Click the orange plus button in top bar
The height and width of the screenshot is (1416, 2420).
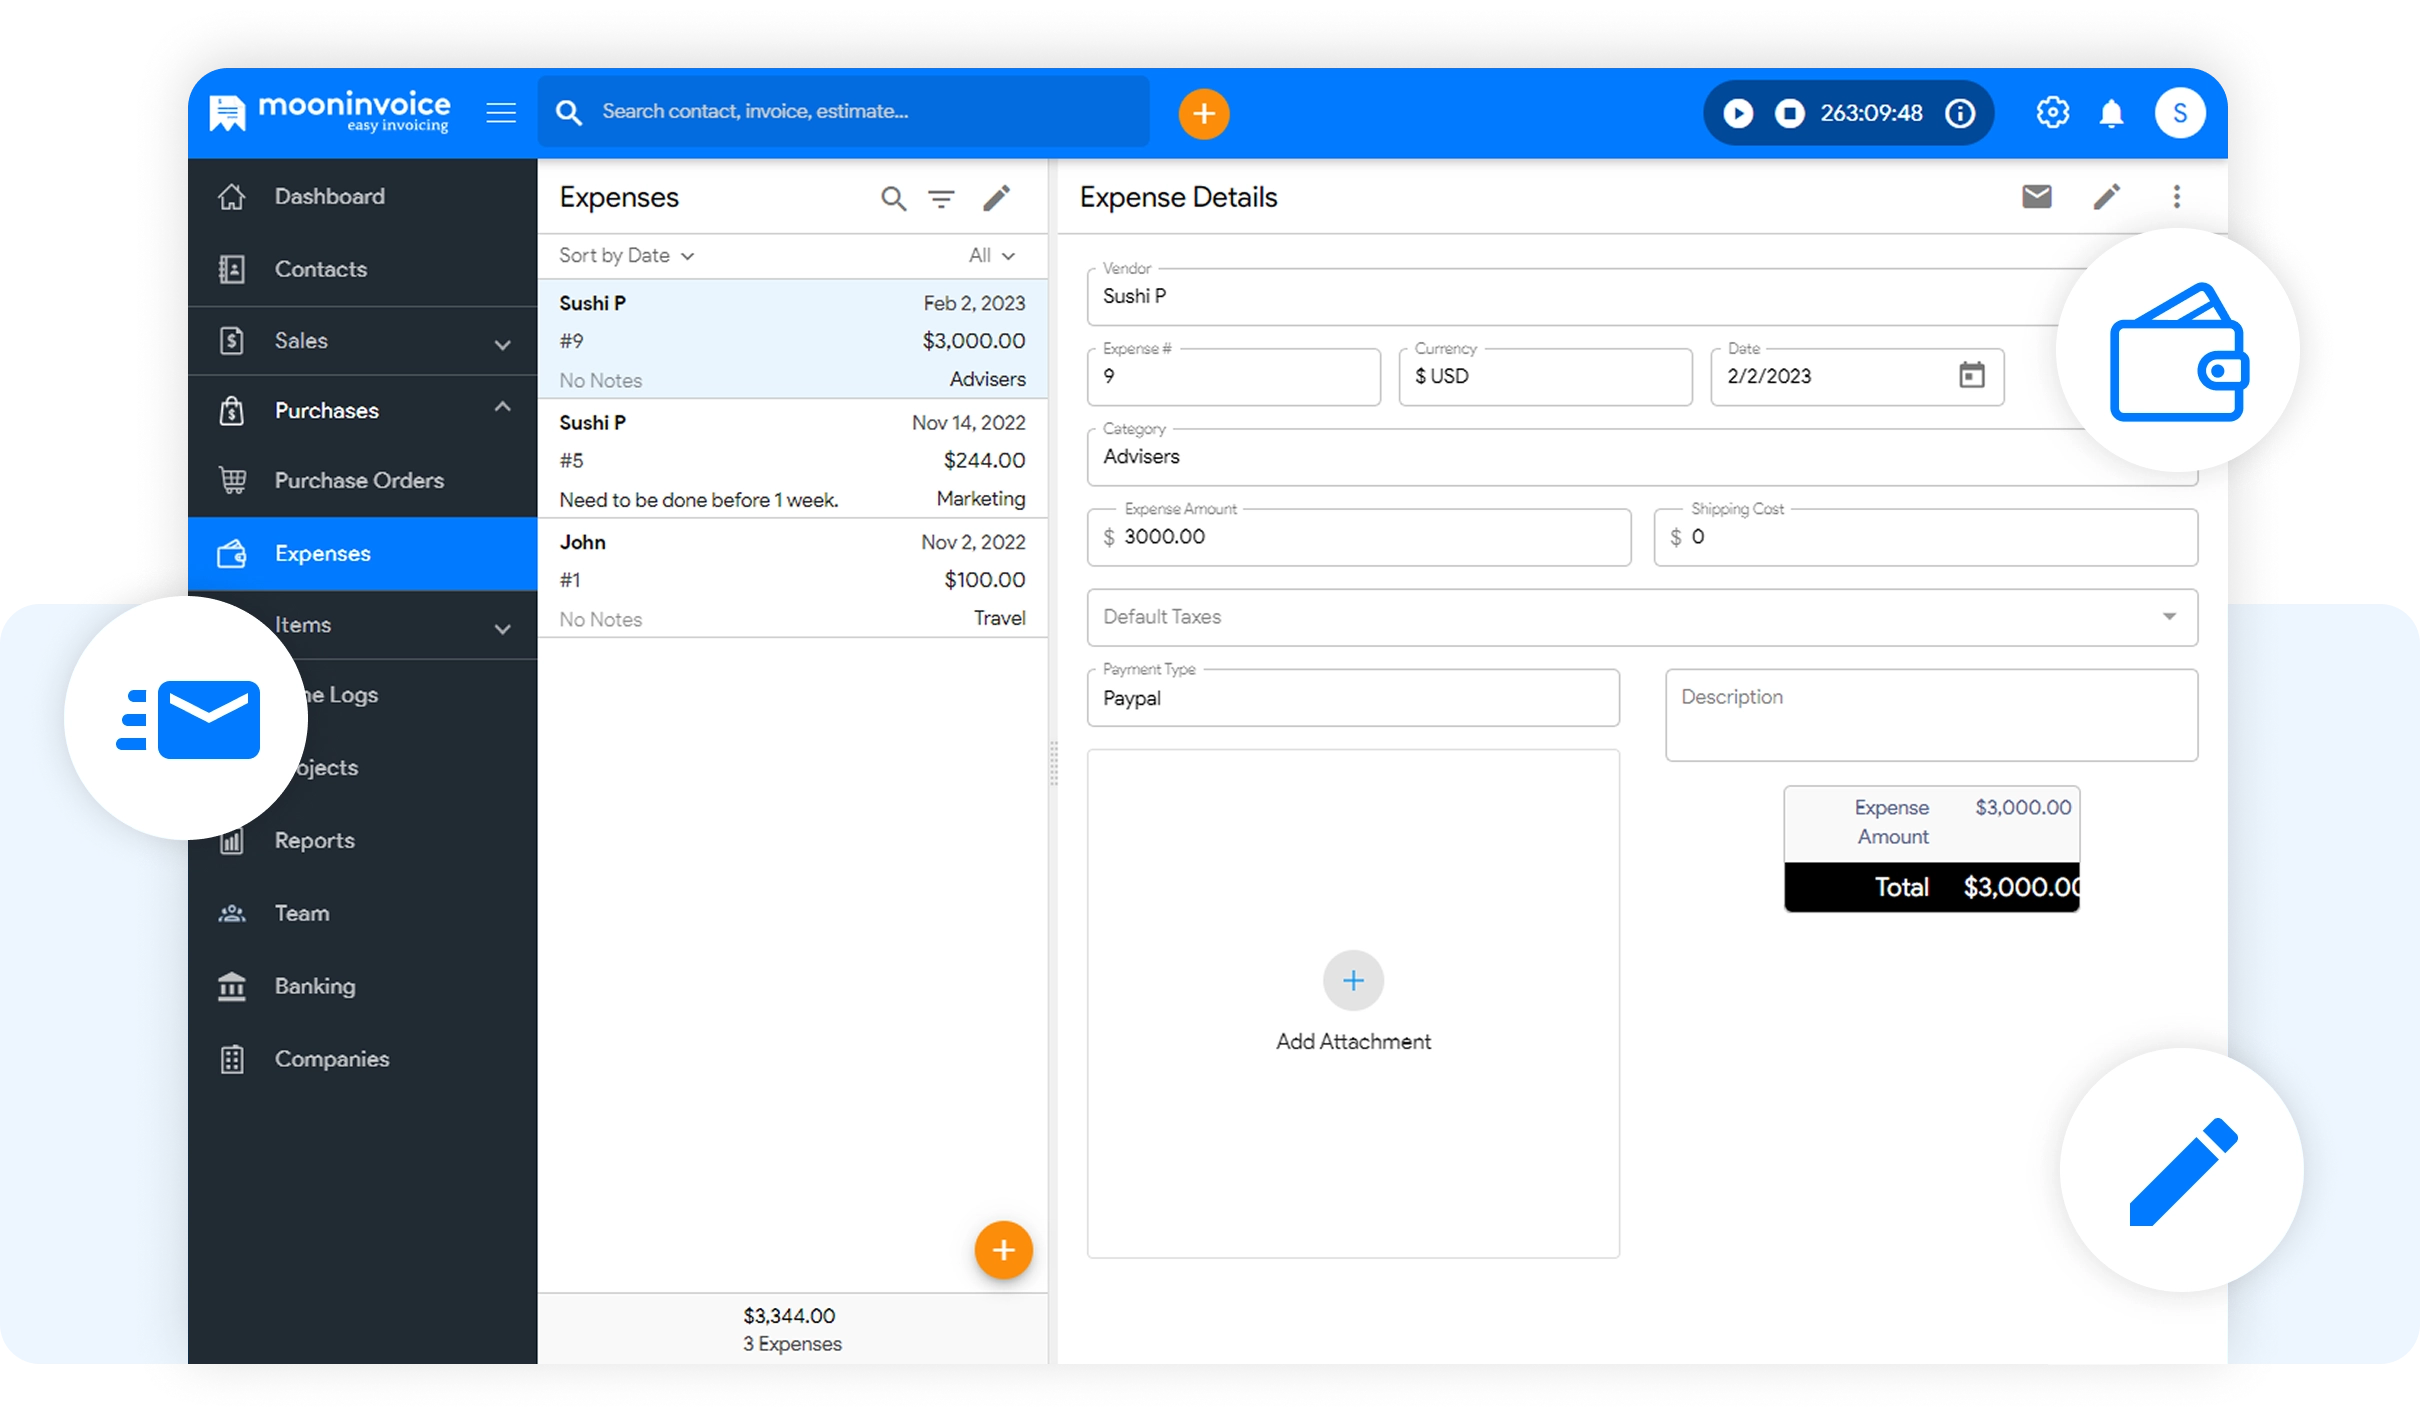coord(1203,114)
